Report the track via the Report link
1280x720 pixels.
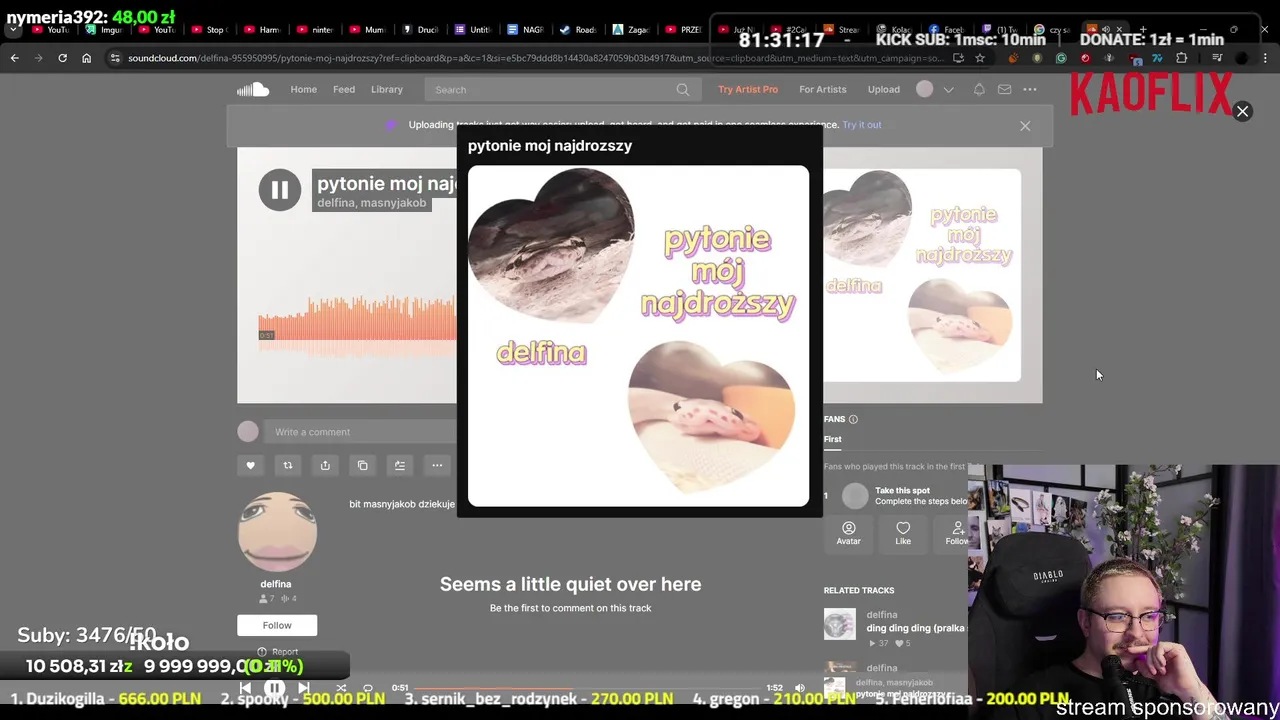tap(278, 652)
